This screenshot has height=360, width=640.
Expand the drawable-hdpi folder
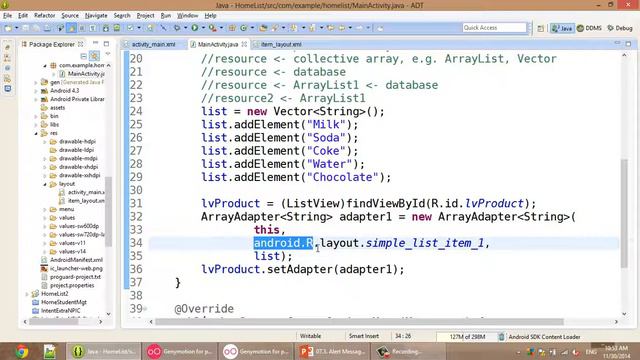(x=45, y=142)
